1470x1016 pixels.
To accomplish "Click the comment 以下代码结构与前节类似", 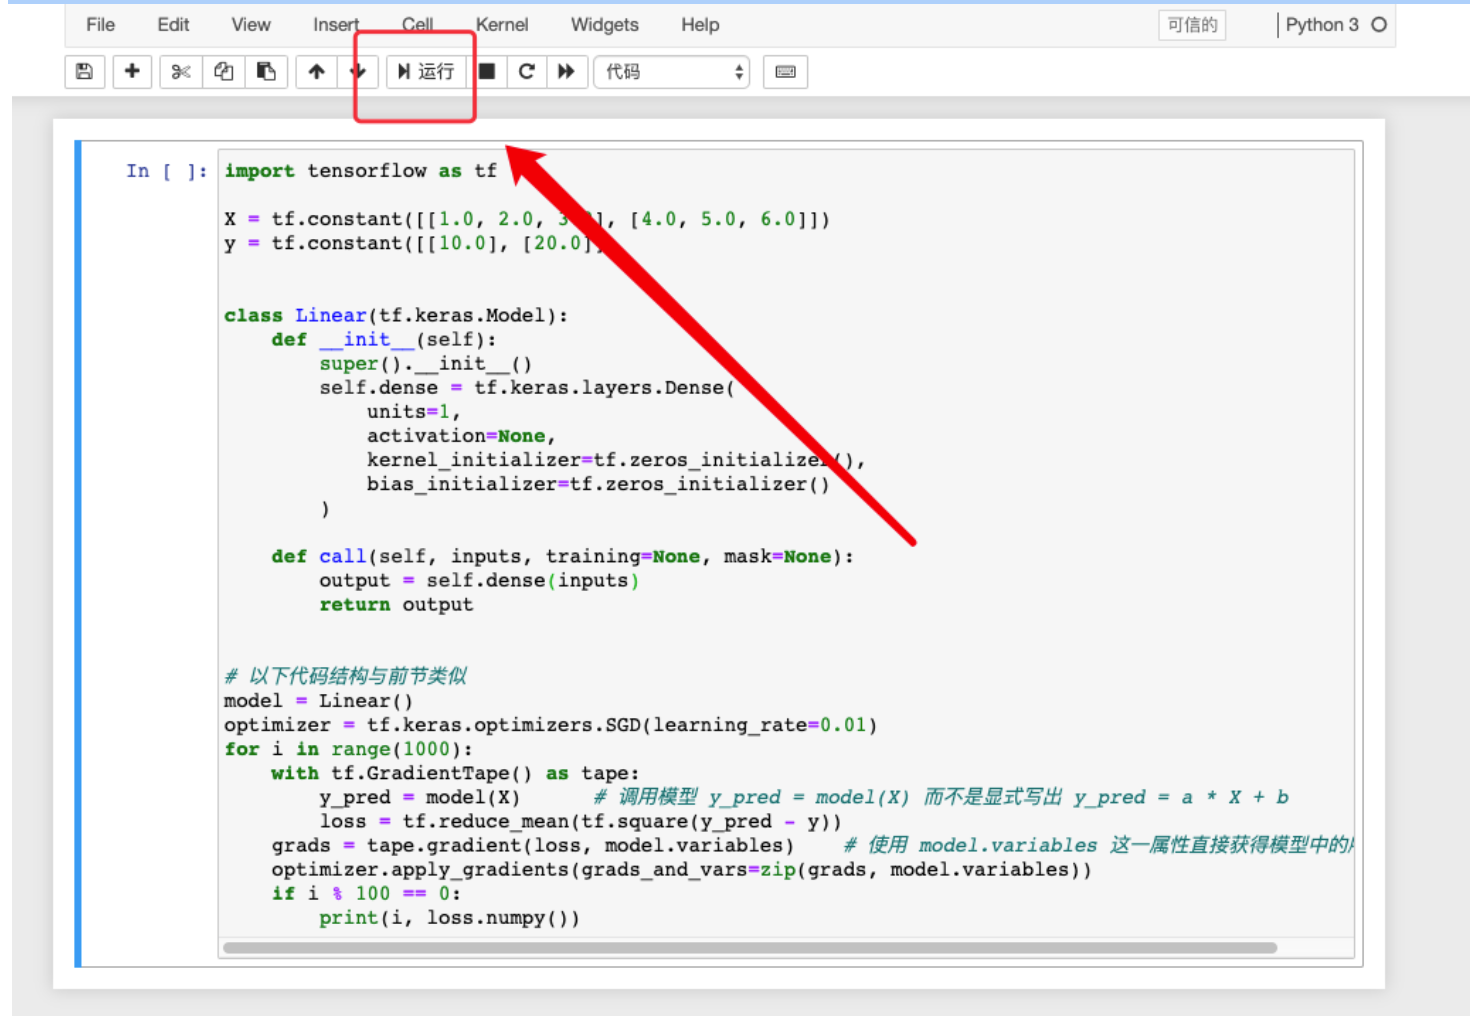I will pyautogui.click(x=346, y=676).
